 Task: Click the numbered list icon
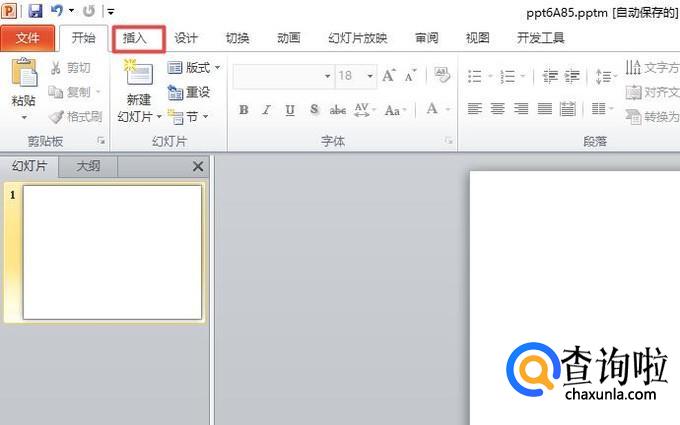pos(507,77)
